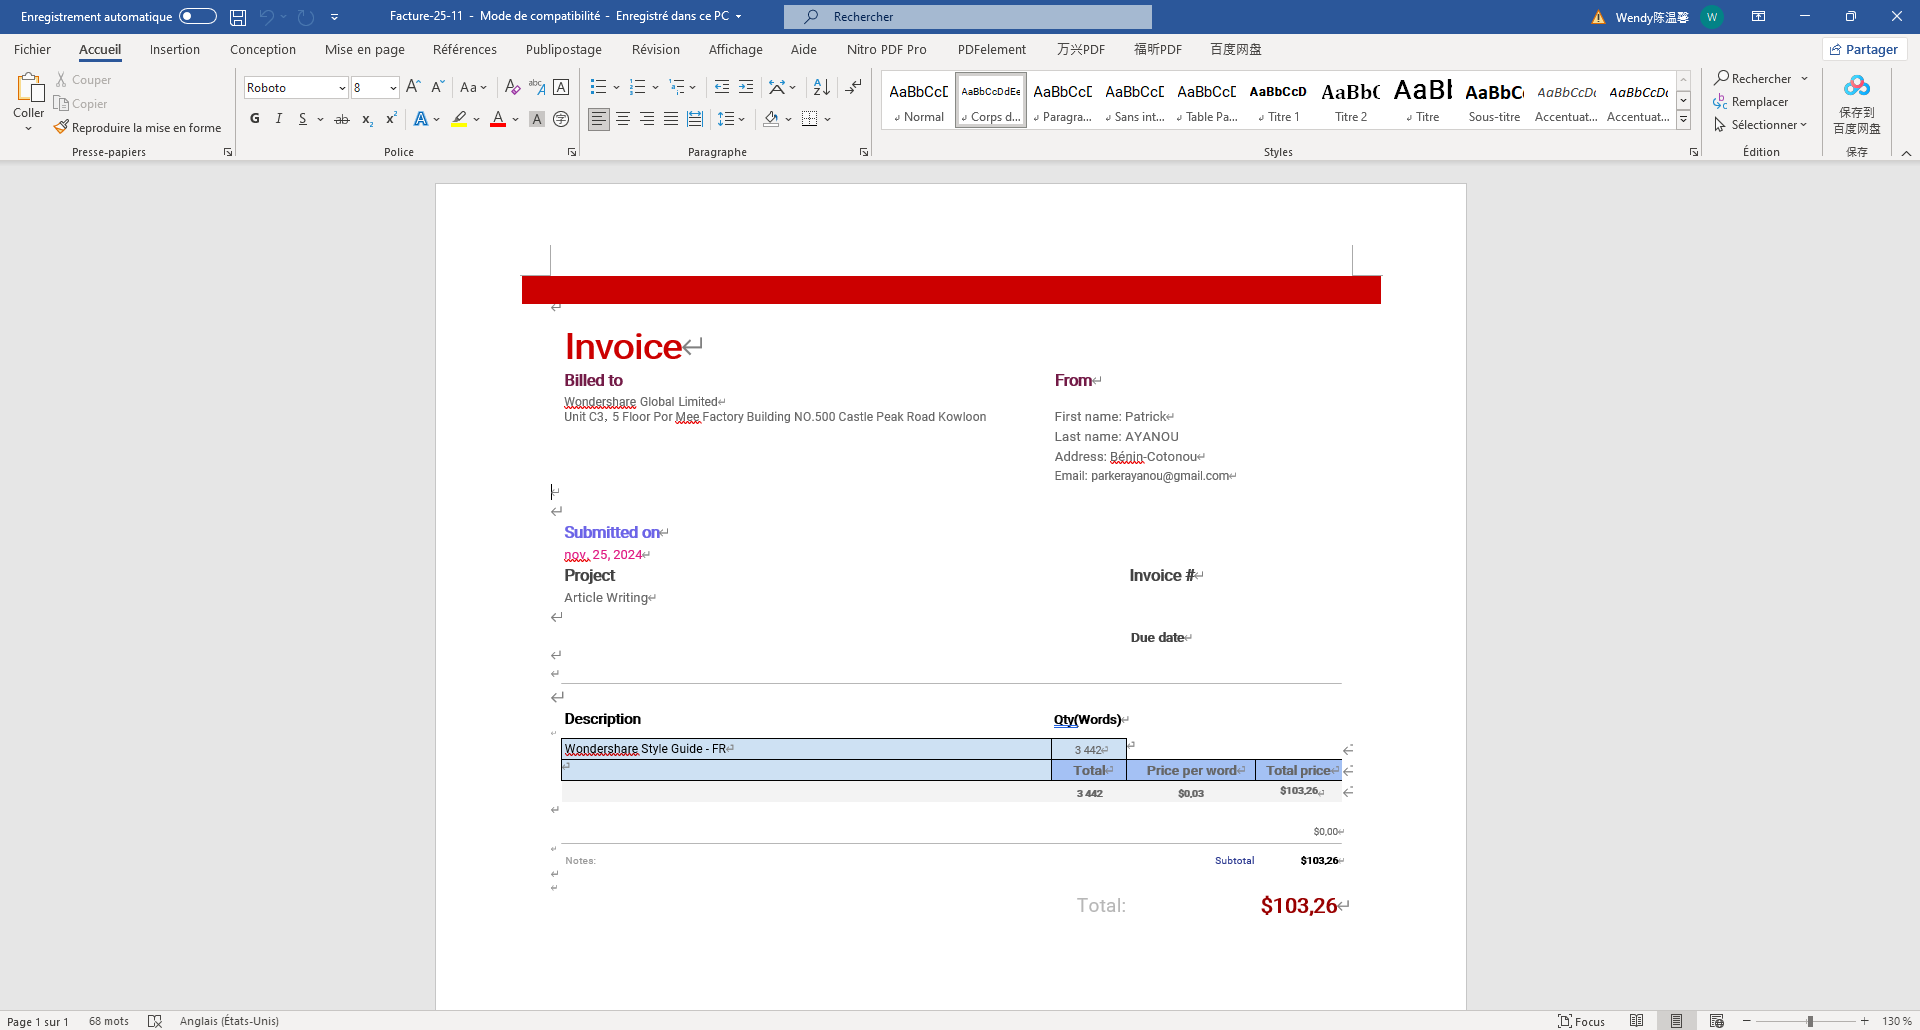The width and height of the screenshot is (1920, 1030).
Task: Click the zoom in plus button
Action: 1864,1021
